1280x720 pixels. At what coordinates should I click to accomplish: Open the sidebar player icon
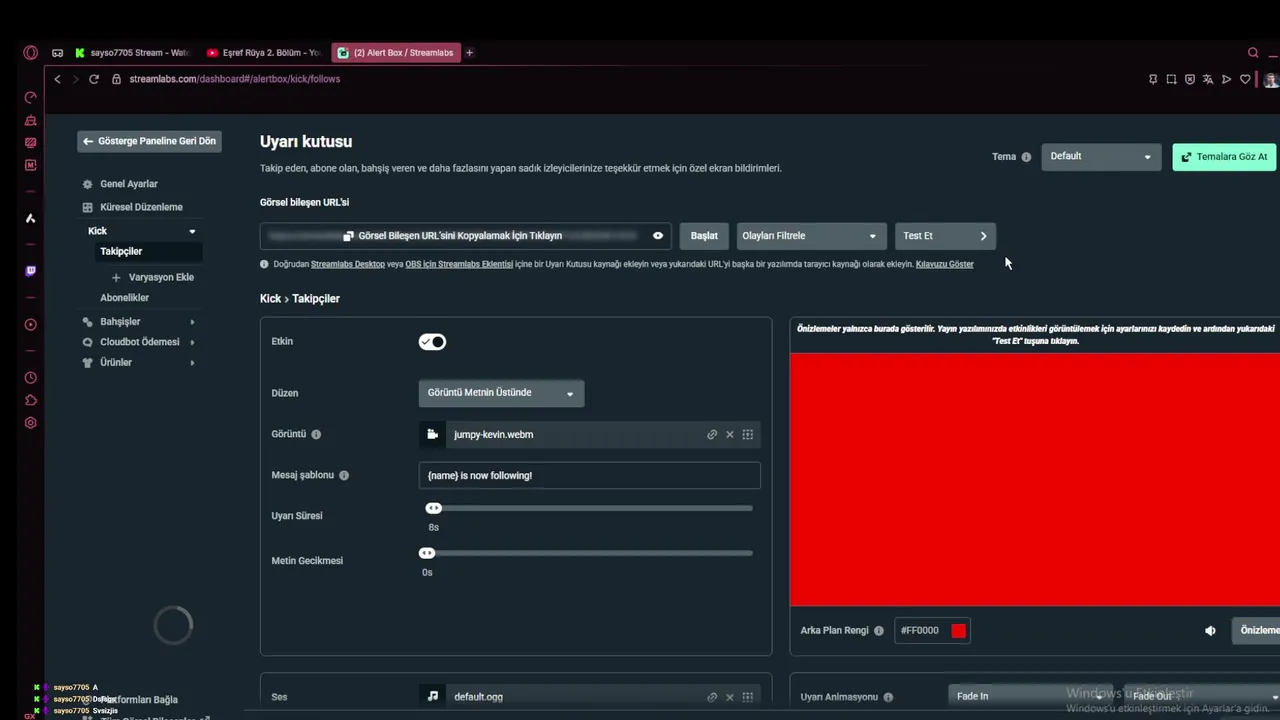pos(30,324)
